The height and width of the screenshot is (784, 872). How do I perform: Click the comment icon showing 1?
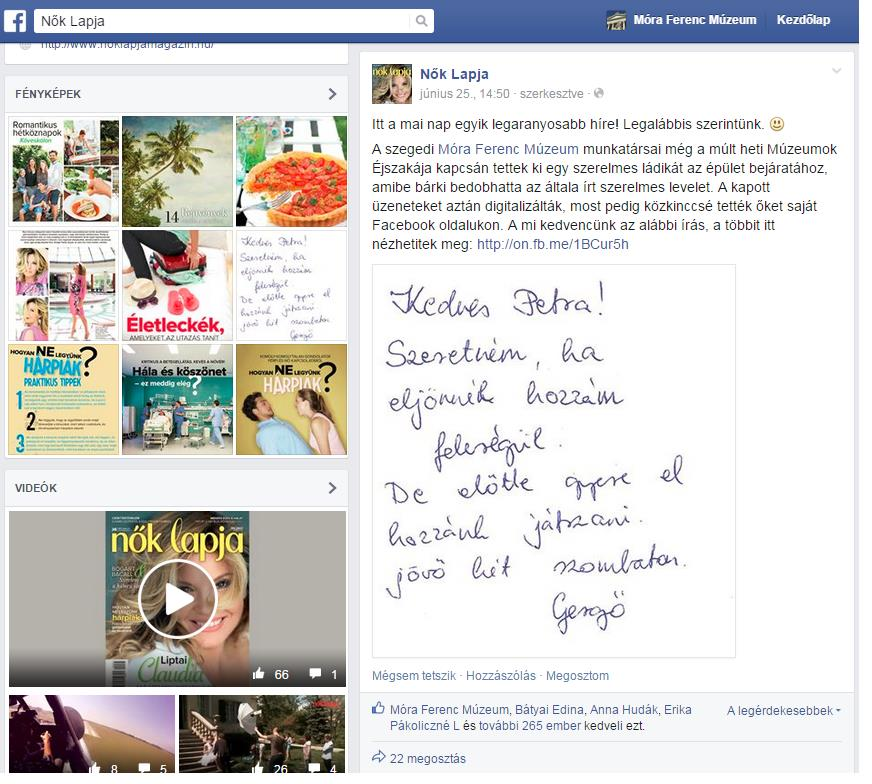315,674
